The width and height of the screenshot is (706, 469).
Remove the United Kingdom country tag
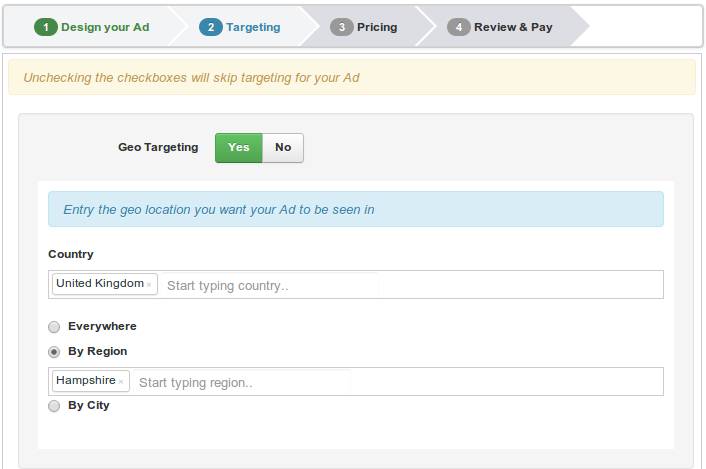(x=150, y=285)
